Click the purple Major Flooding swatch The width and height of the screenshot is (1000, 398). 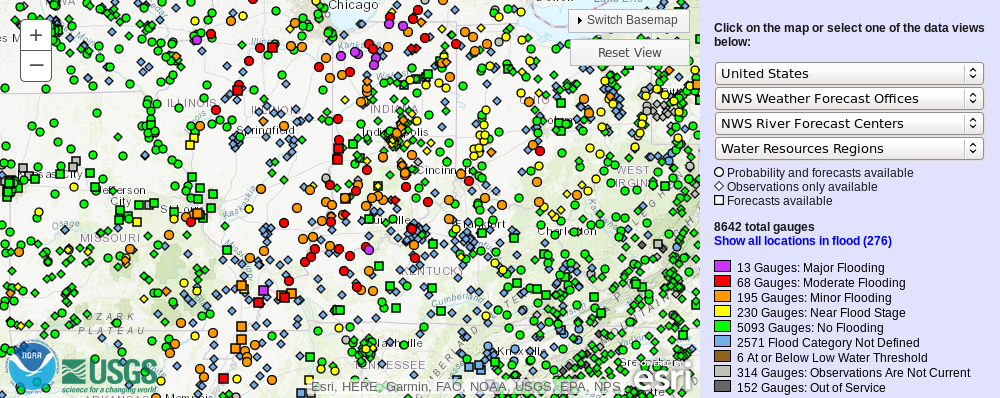722,267
